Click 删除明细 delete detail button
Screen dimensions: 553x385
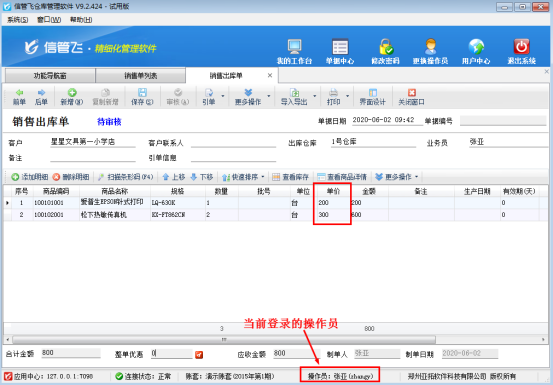71,177
